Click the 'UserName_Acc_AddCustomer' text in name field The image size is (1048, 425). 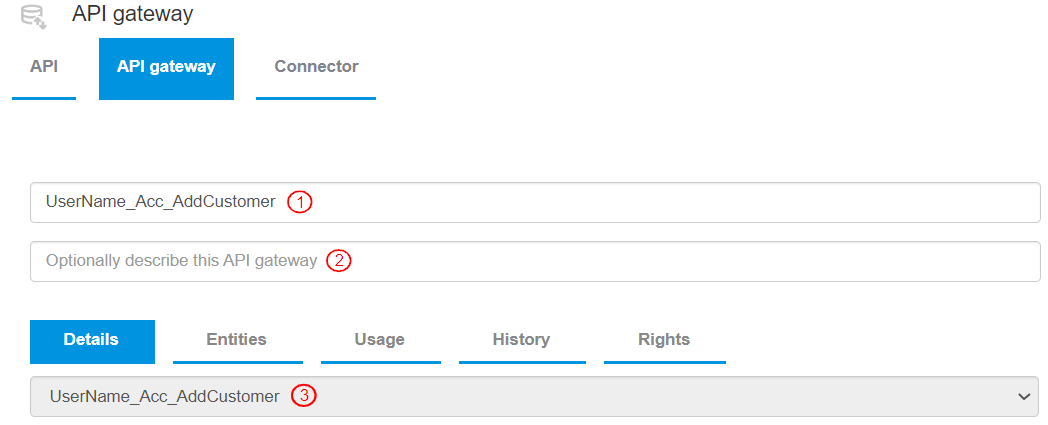(160, 202)
